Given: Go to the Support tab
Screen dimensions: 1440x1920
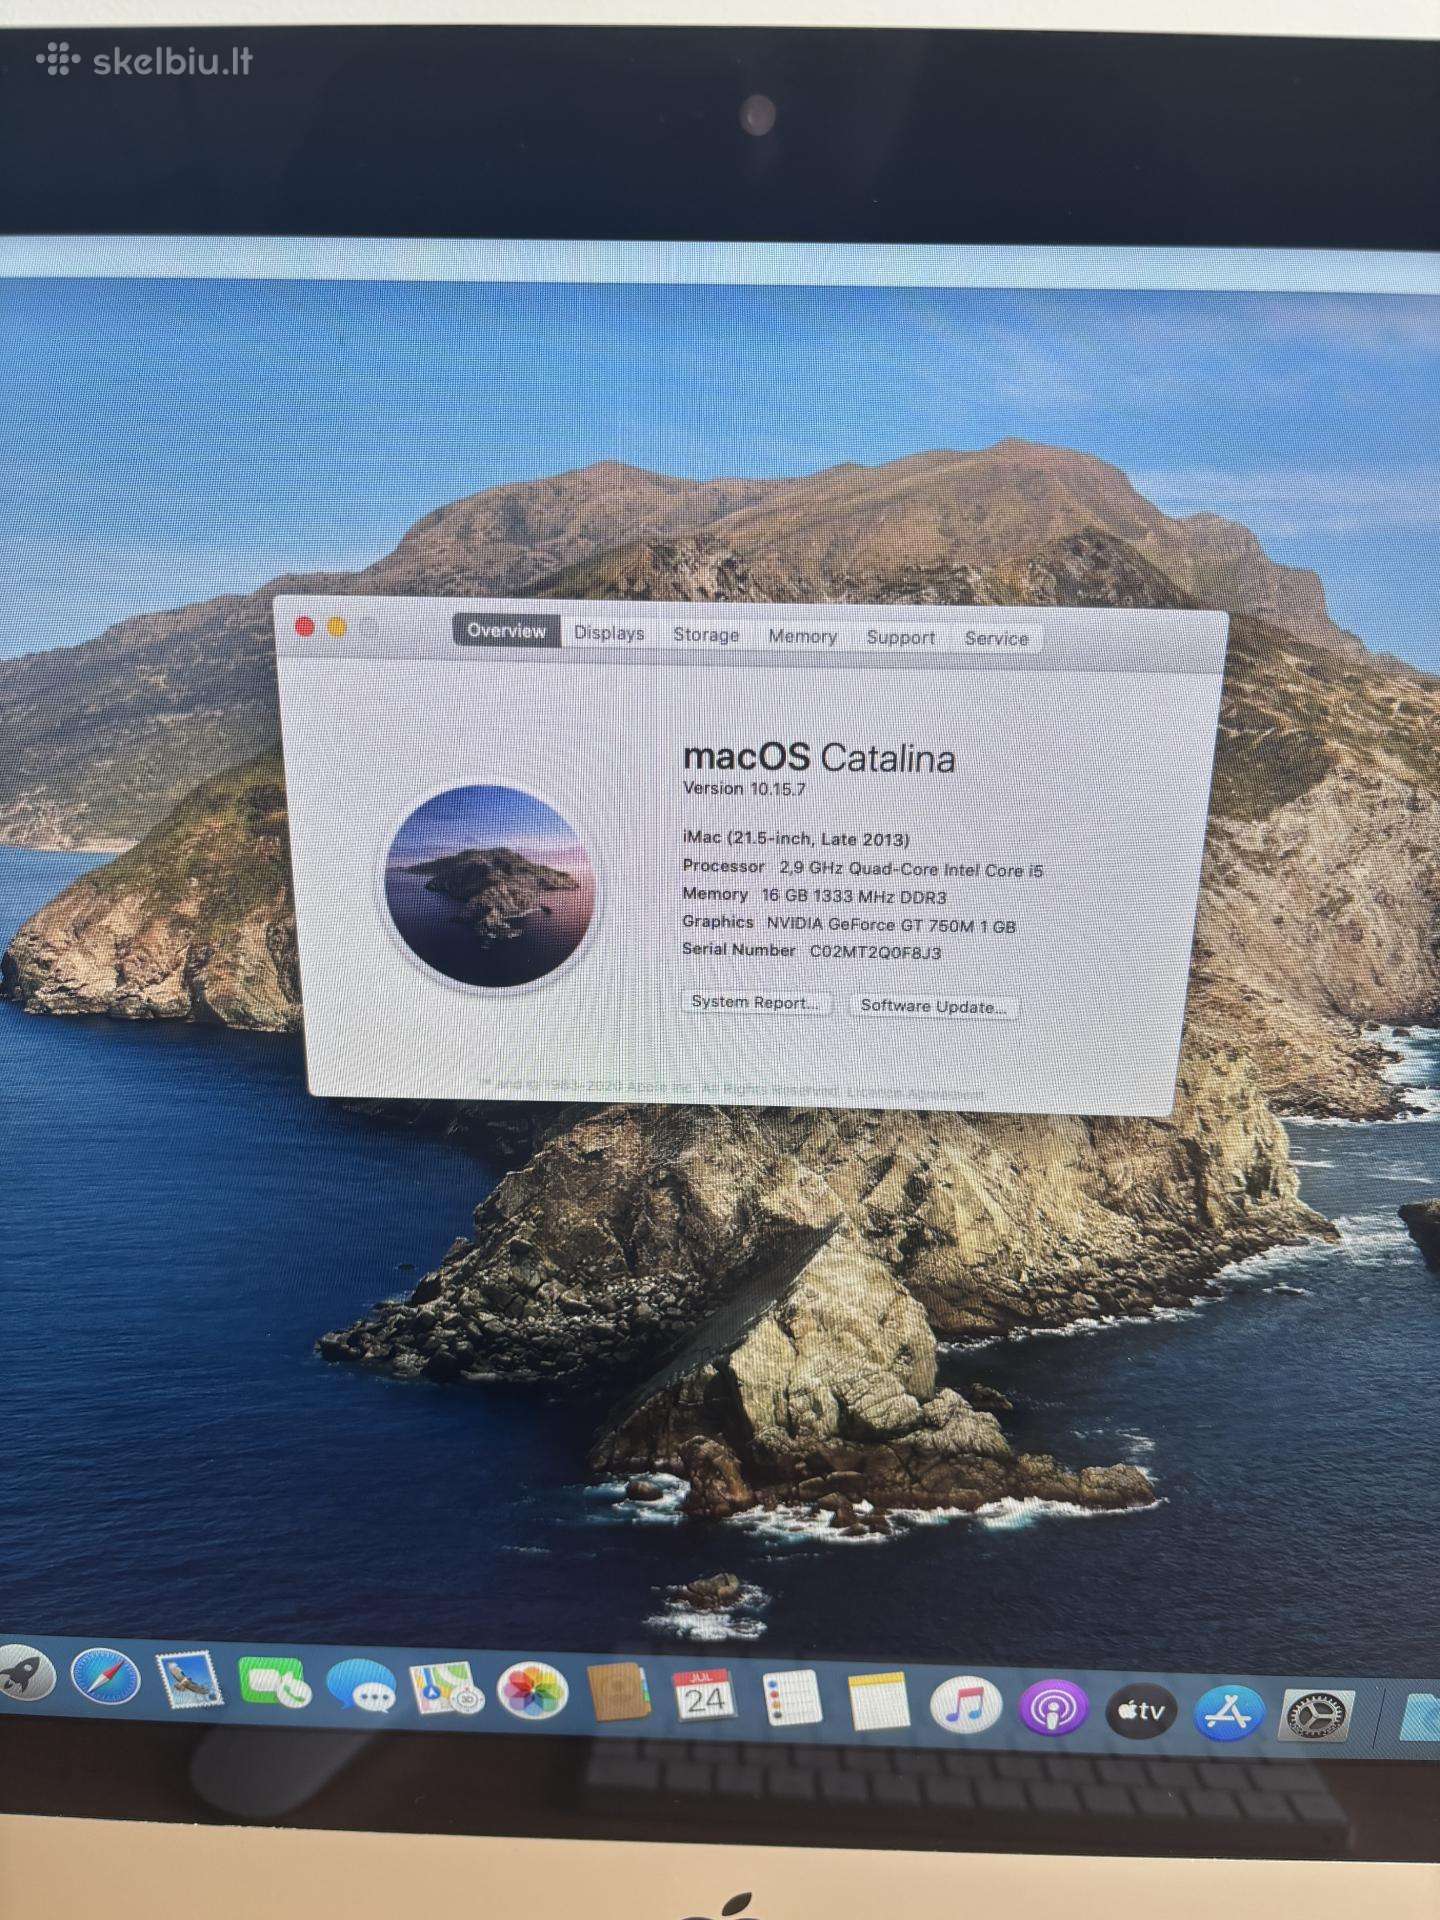Looking at the screenshot, I should pyautogui.click(x=900, y=637).
